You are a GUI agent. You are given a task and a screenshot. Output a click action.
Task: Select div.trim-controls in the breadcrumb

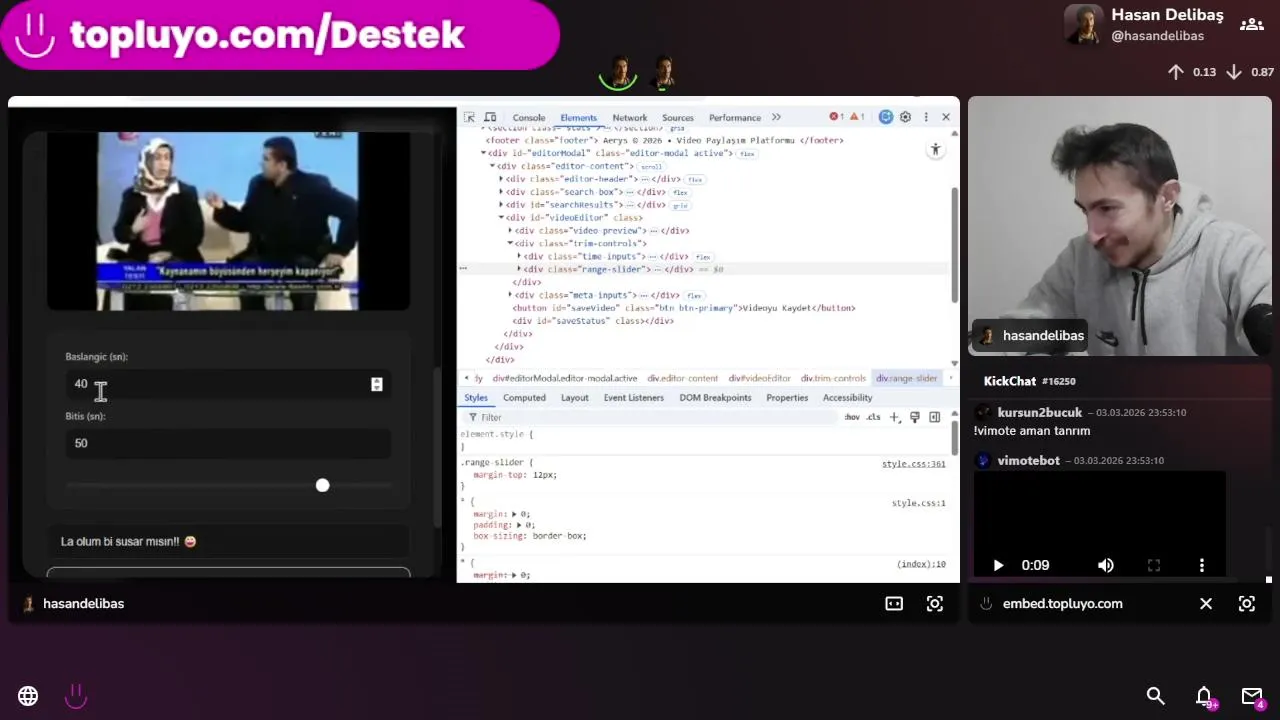coord(833,379)
